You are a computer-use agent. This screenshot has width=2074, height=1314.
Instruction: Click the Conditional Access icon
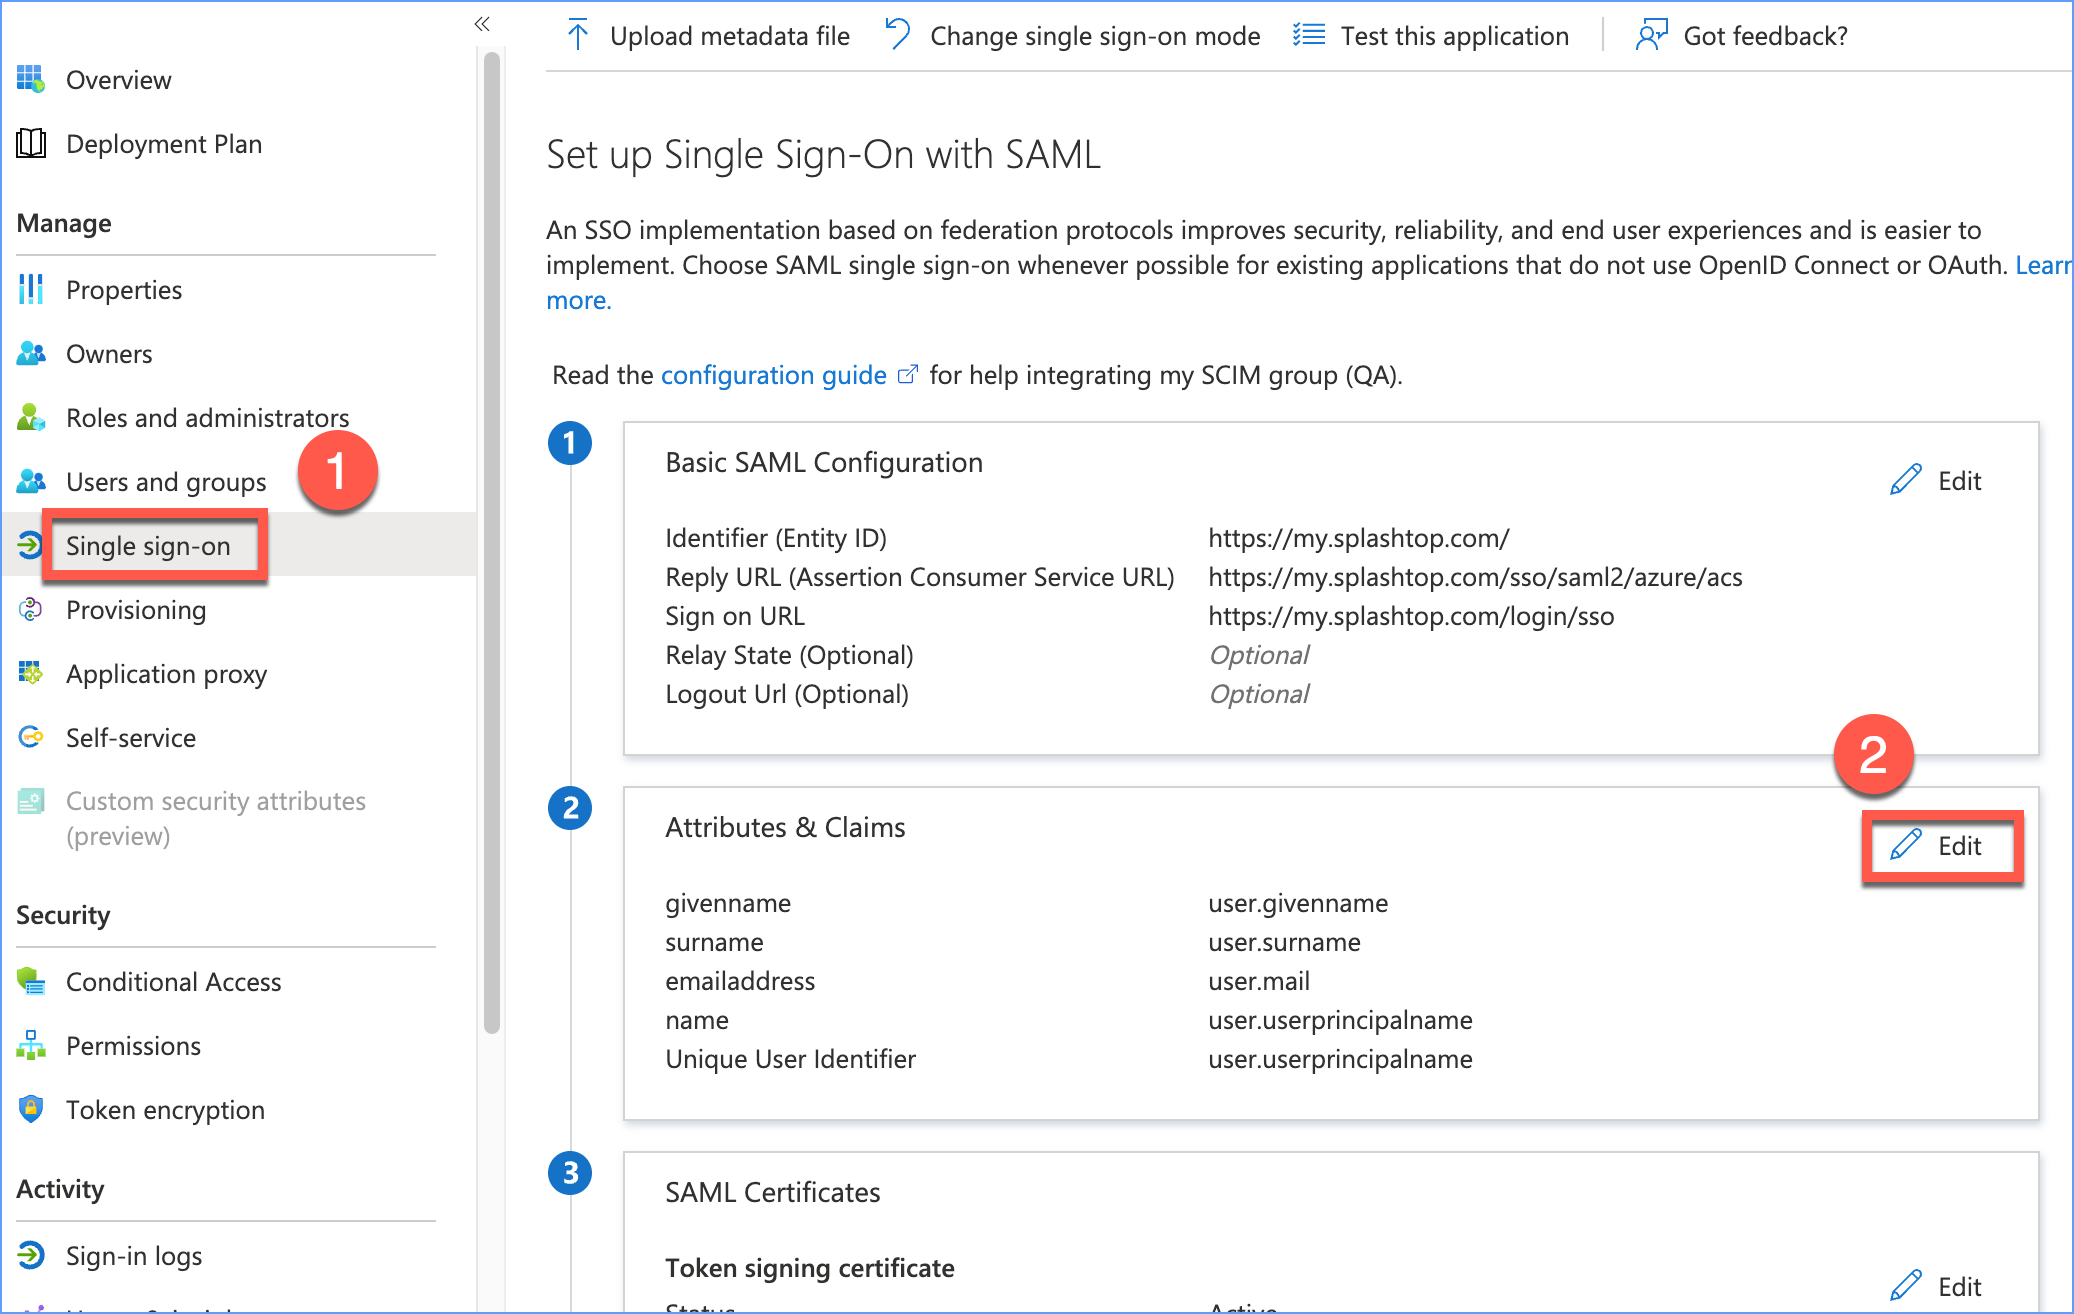31,981
